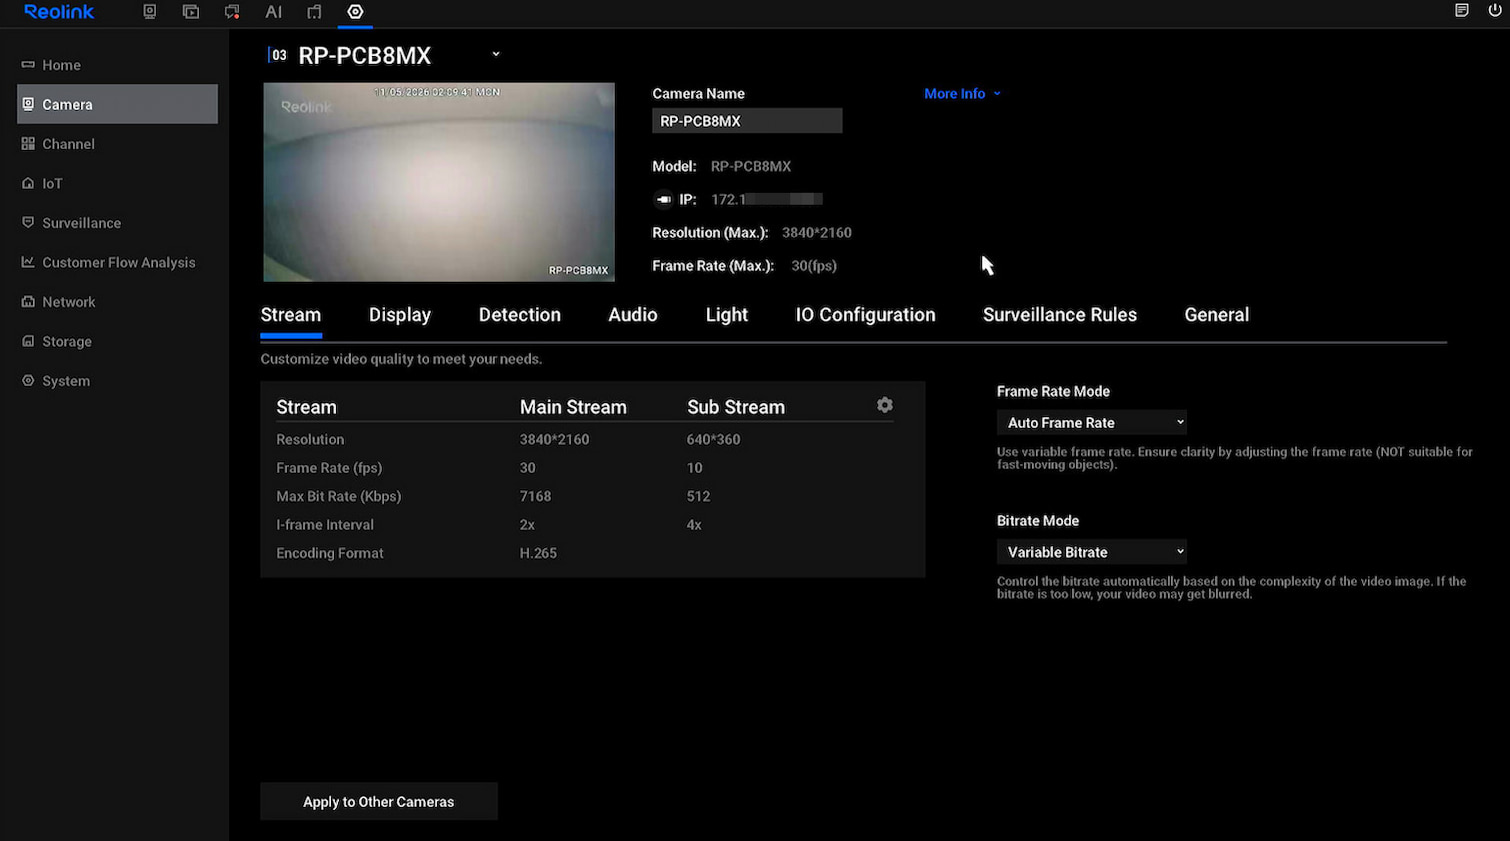Switch to the Light tab
This screenshot has height=841, width=1510.
(727, 315)
